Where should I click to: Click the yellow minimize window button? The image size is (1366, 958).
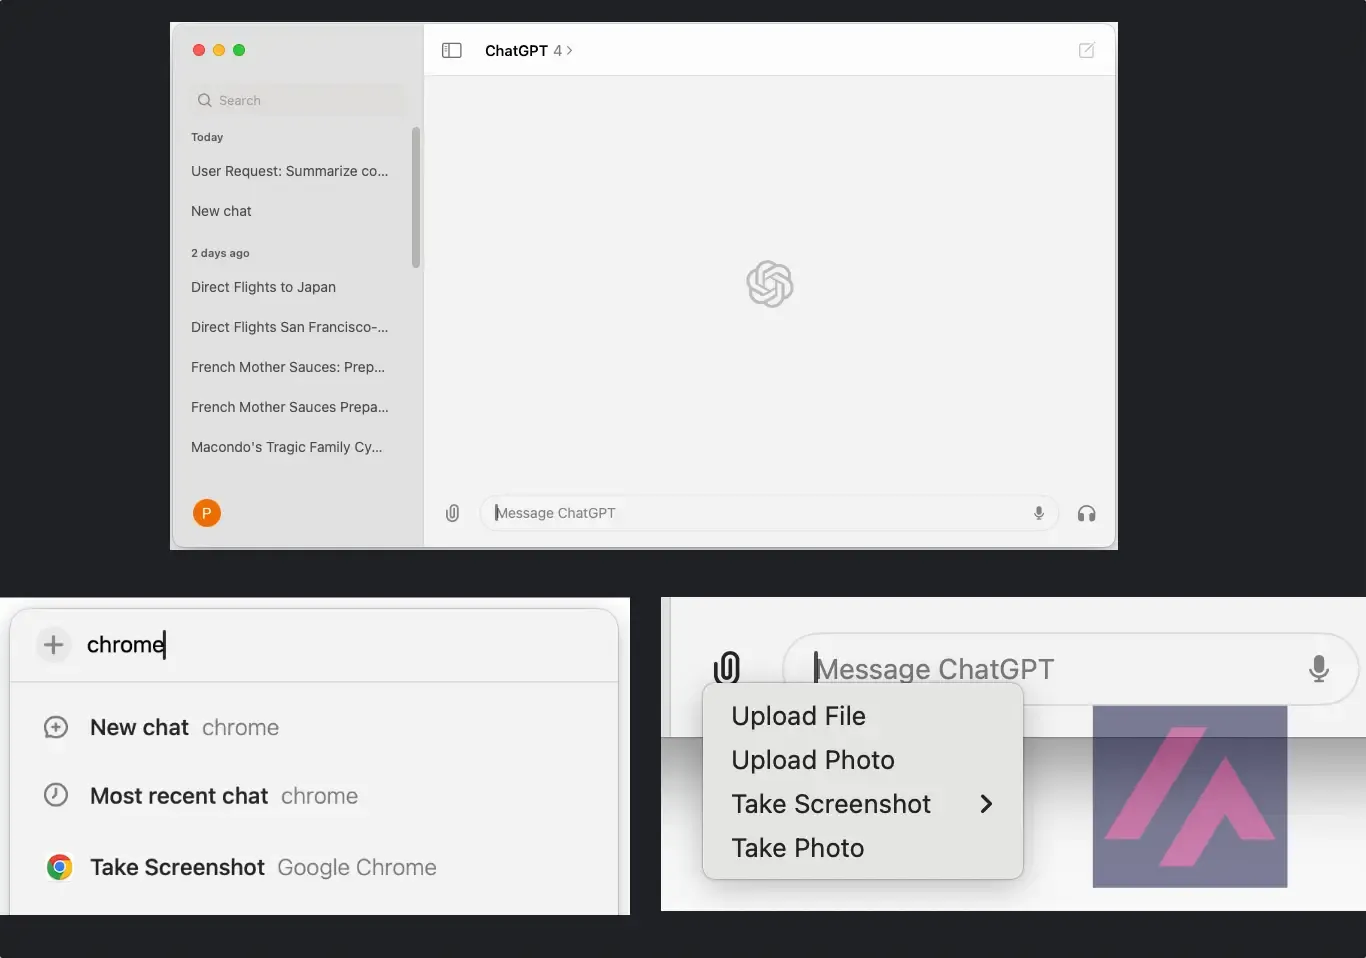pos(219,50)
